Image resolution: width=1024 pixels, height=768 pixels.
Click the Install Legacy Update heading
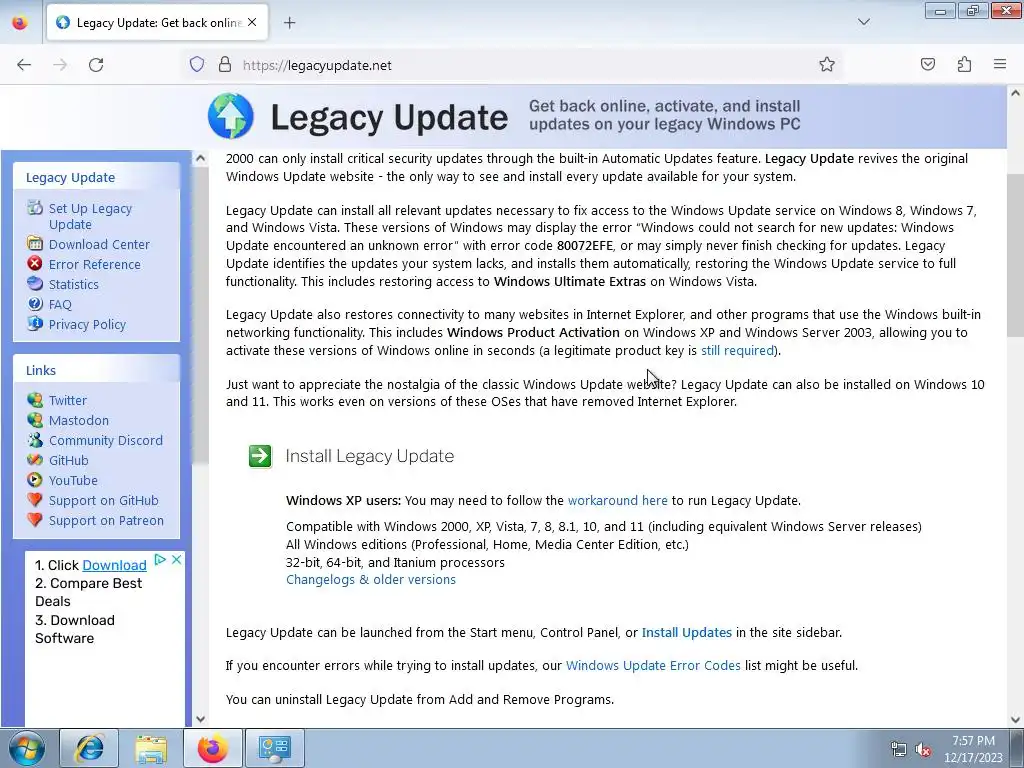pyautogui.click(x=370, y=456)
